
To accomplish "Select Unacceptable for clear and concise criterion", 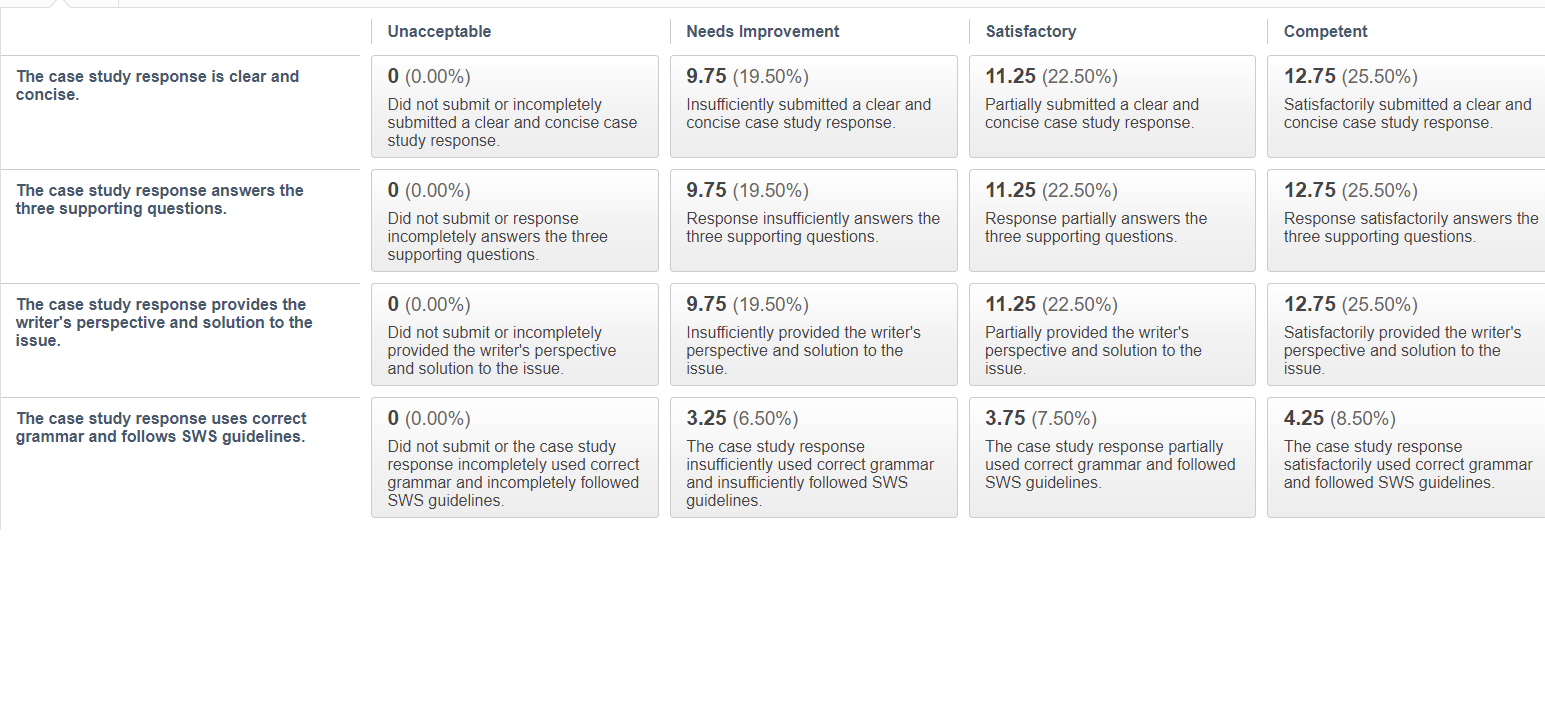I will point(515,106).
